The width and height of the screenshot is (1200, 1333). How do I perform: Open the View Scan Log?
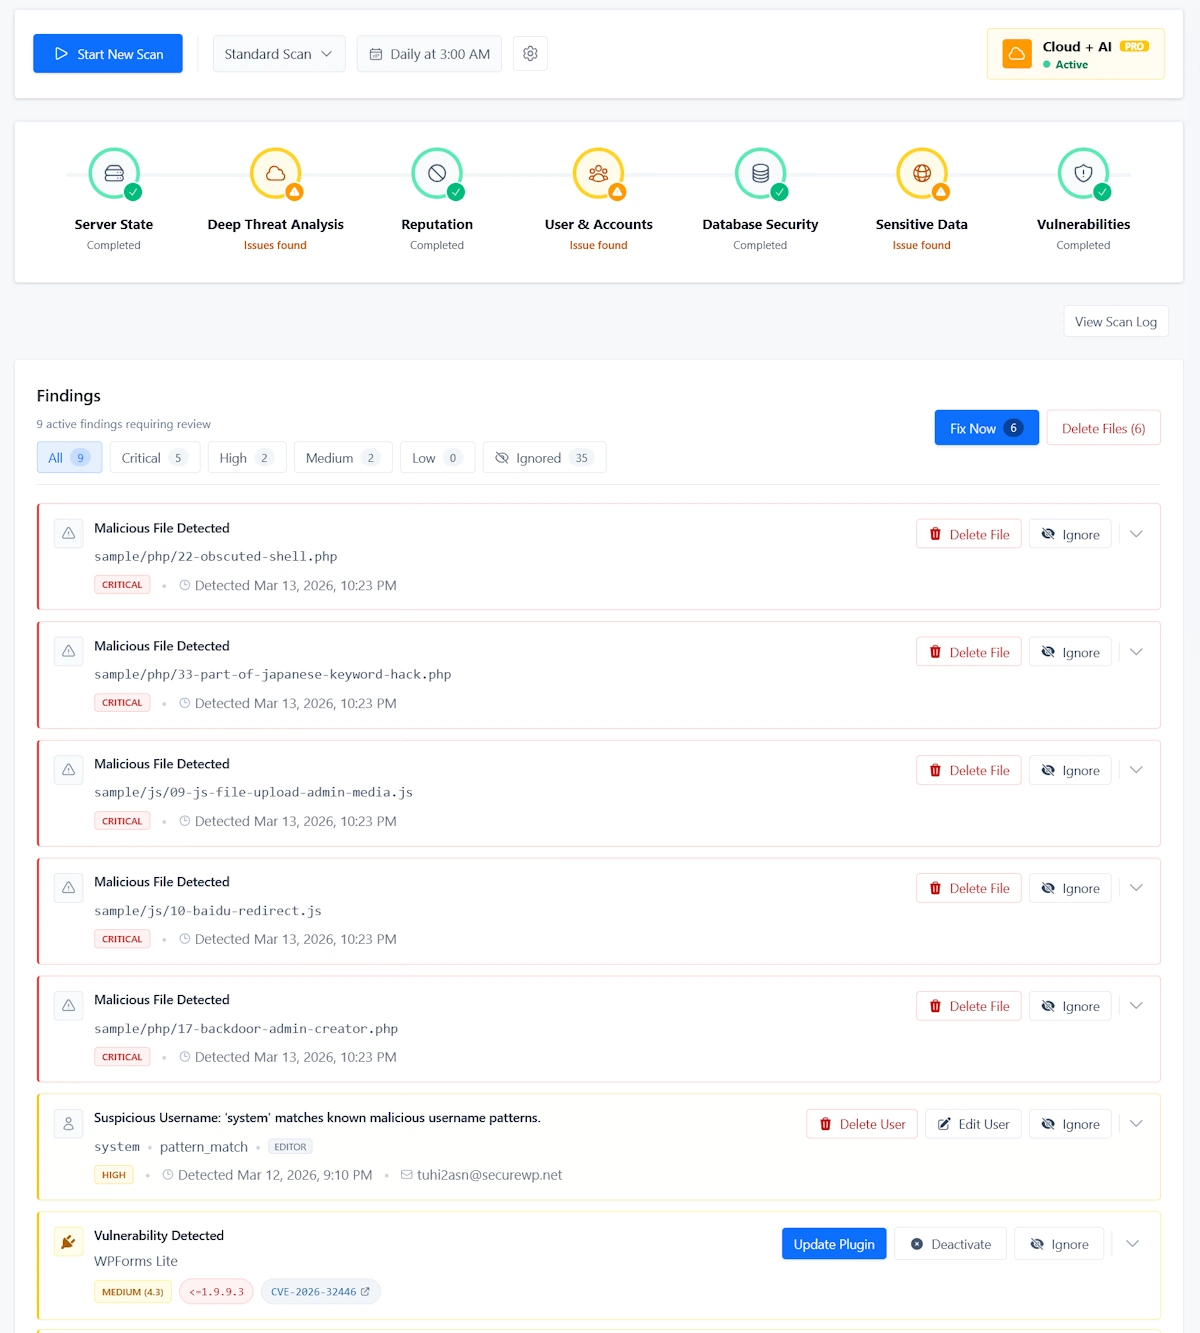pyautogui.click(x=1116, y=322)
